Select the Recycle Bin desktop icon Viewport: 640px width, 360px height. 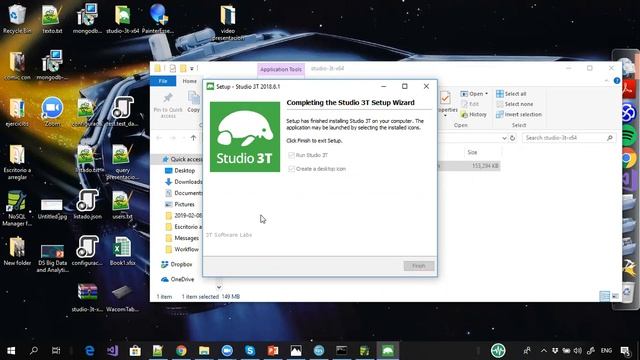(x=17, y=18)
